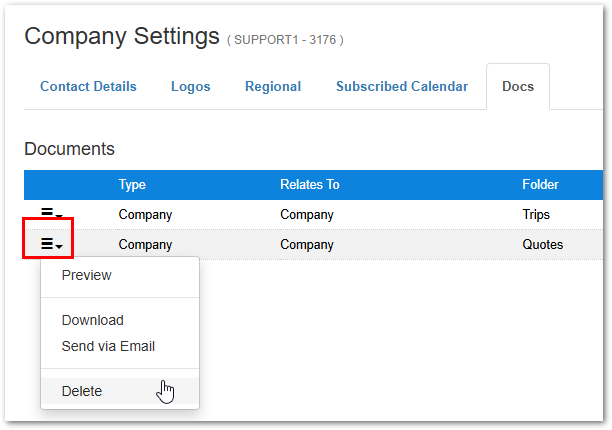612x430 pixels.
Task: Open the Subscribed Calendar tab
Action: pyautogui.click(x=402, y=86)
